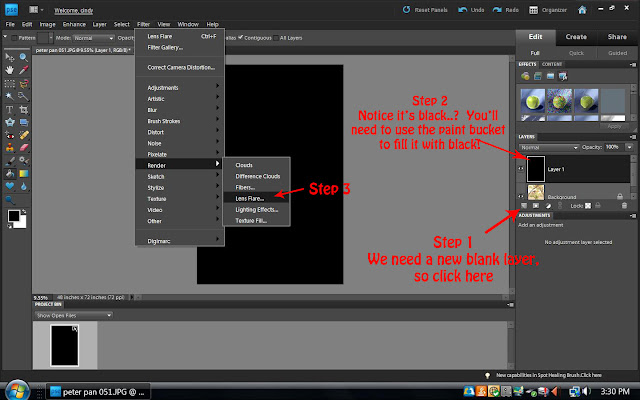Select the Hand tool

coord(9,70)
